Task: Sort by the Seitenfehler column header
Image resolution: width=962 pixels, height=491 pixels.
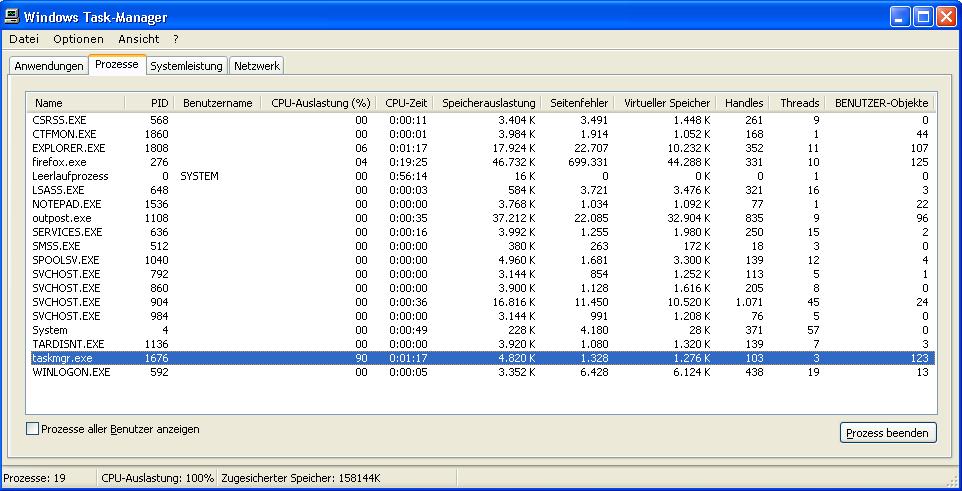Action: pos(579,103)
